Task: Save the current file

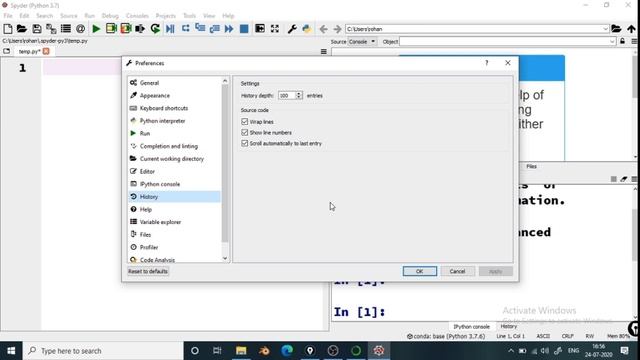Action: point(37,29)
